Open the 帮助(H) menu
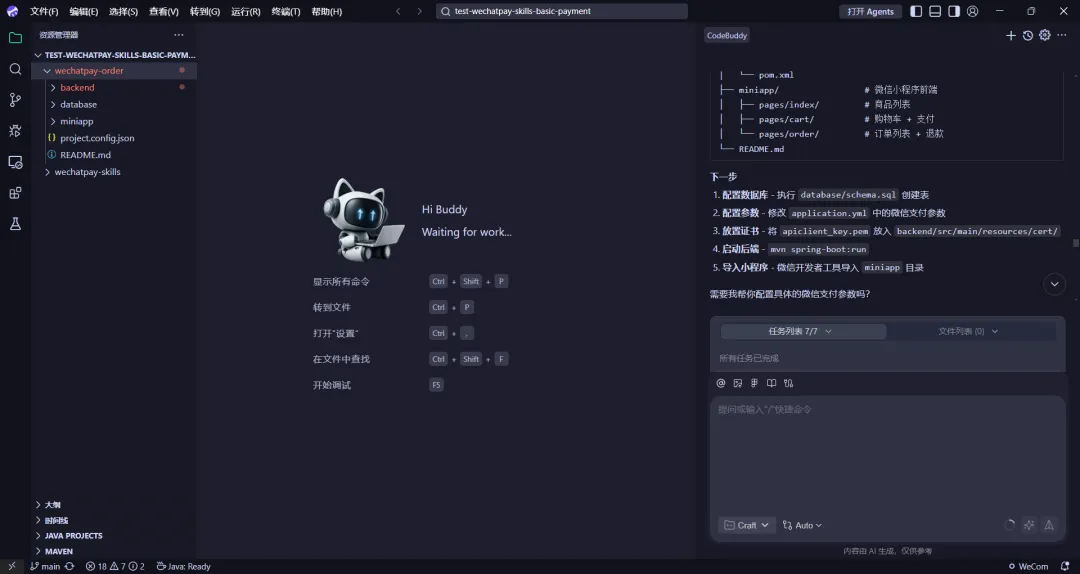This screenshot has height=574, width=1080. pos(326,11)
